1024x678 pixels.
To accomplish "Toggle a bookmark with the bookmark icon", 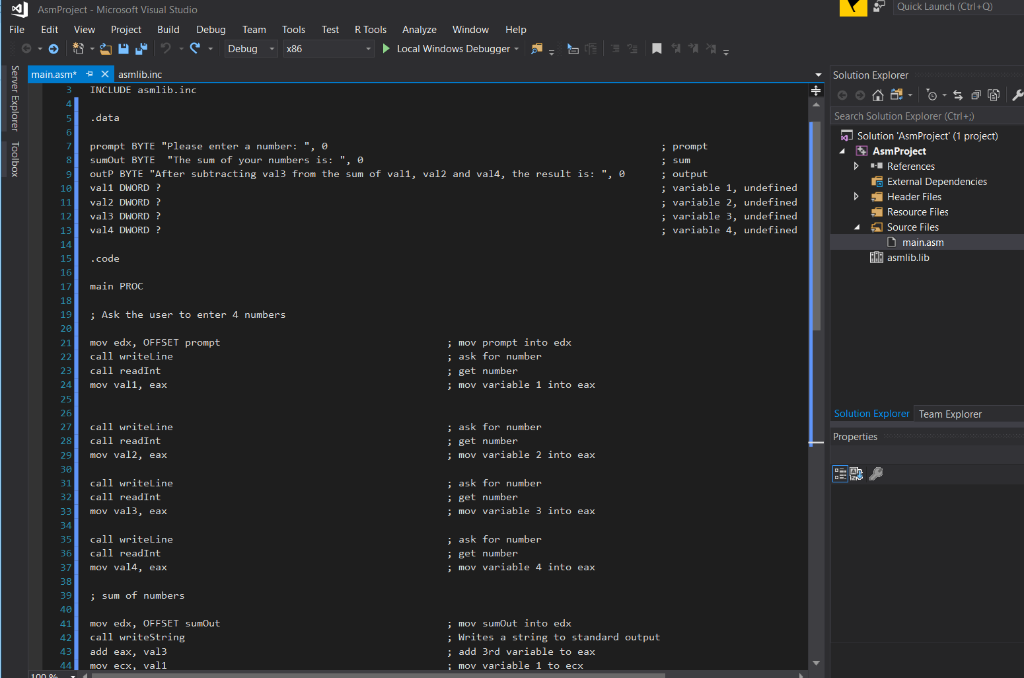I will [657, 49].
